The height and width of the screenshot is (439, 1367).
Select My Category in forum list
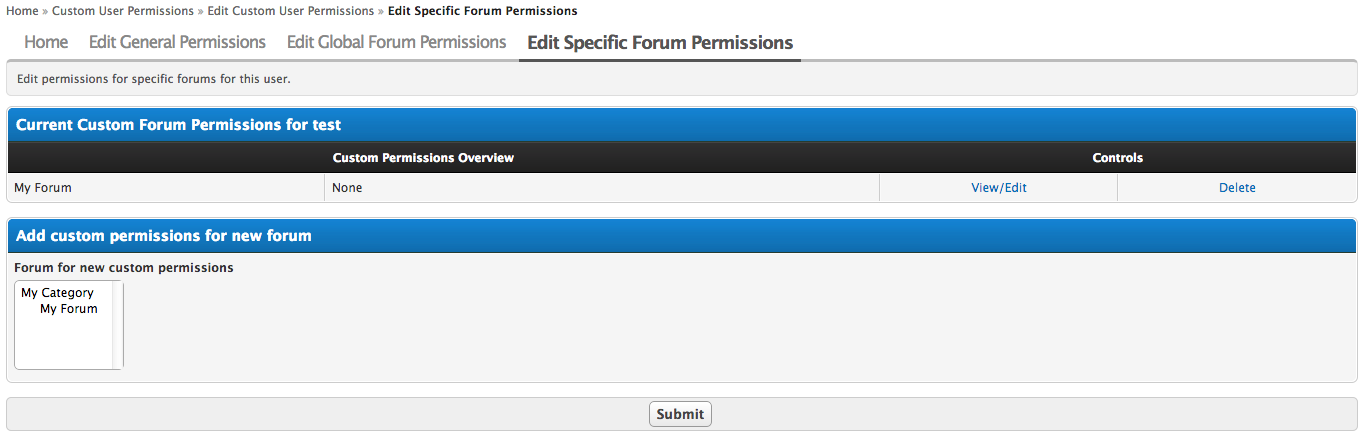(x=57, y=293)
